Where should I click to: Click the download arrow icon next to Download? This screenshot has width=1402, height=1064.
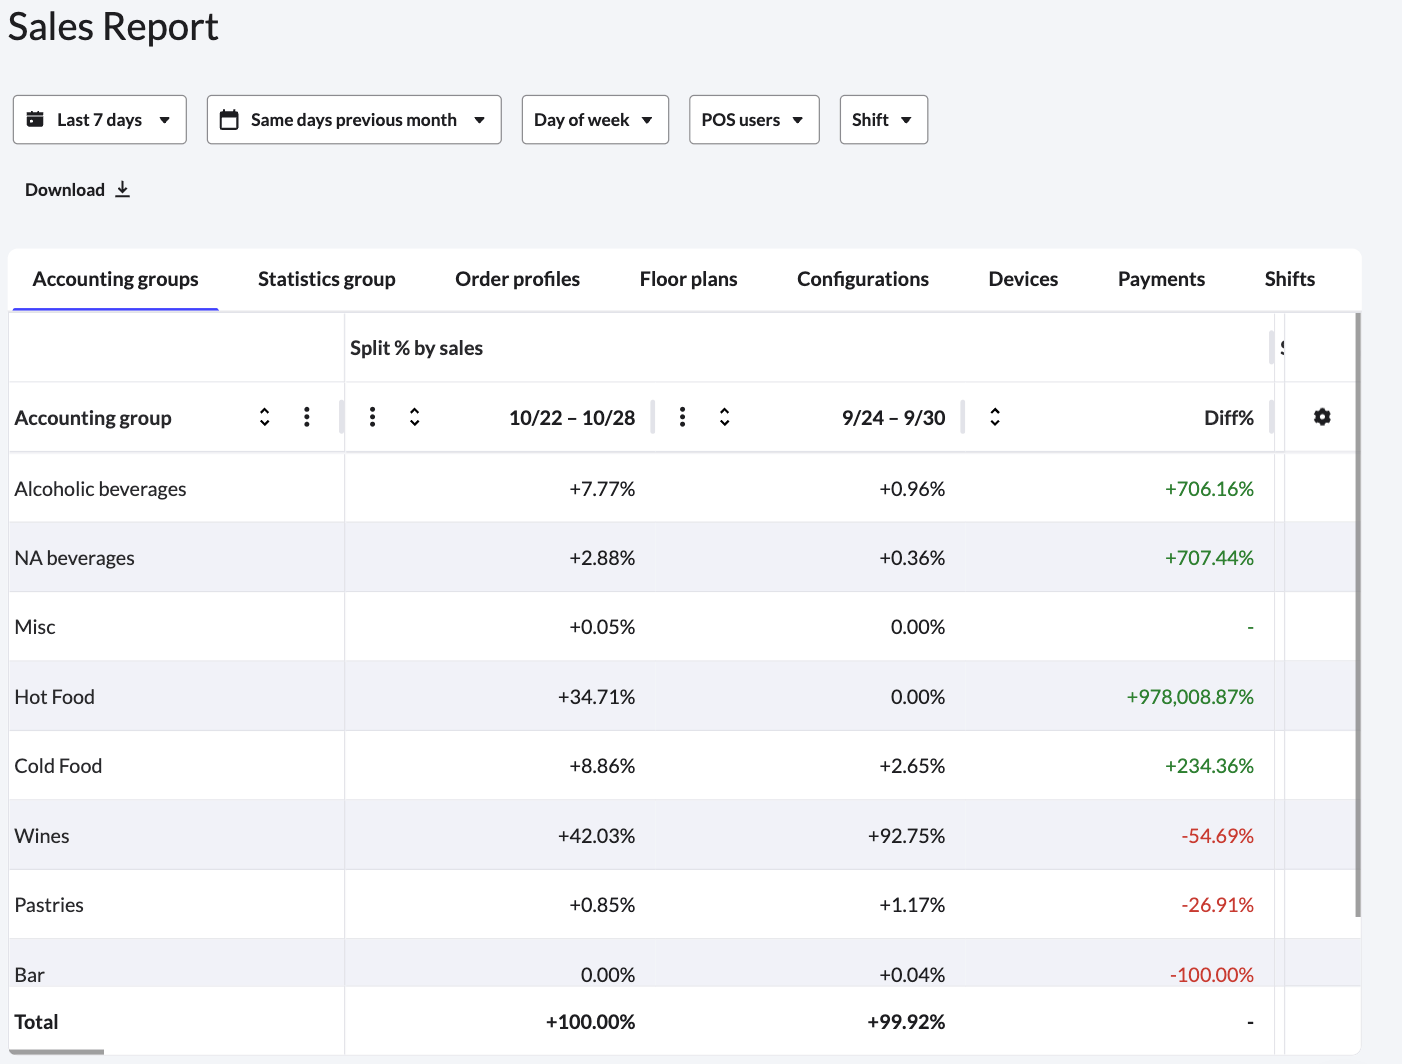click(122, 189)
